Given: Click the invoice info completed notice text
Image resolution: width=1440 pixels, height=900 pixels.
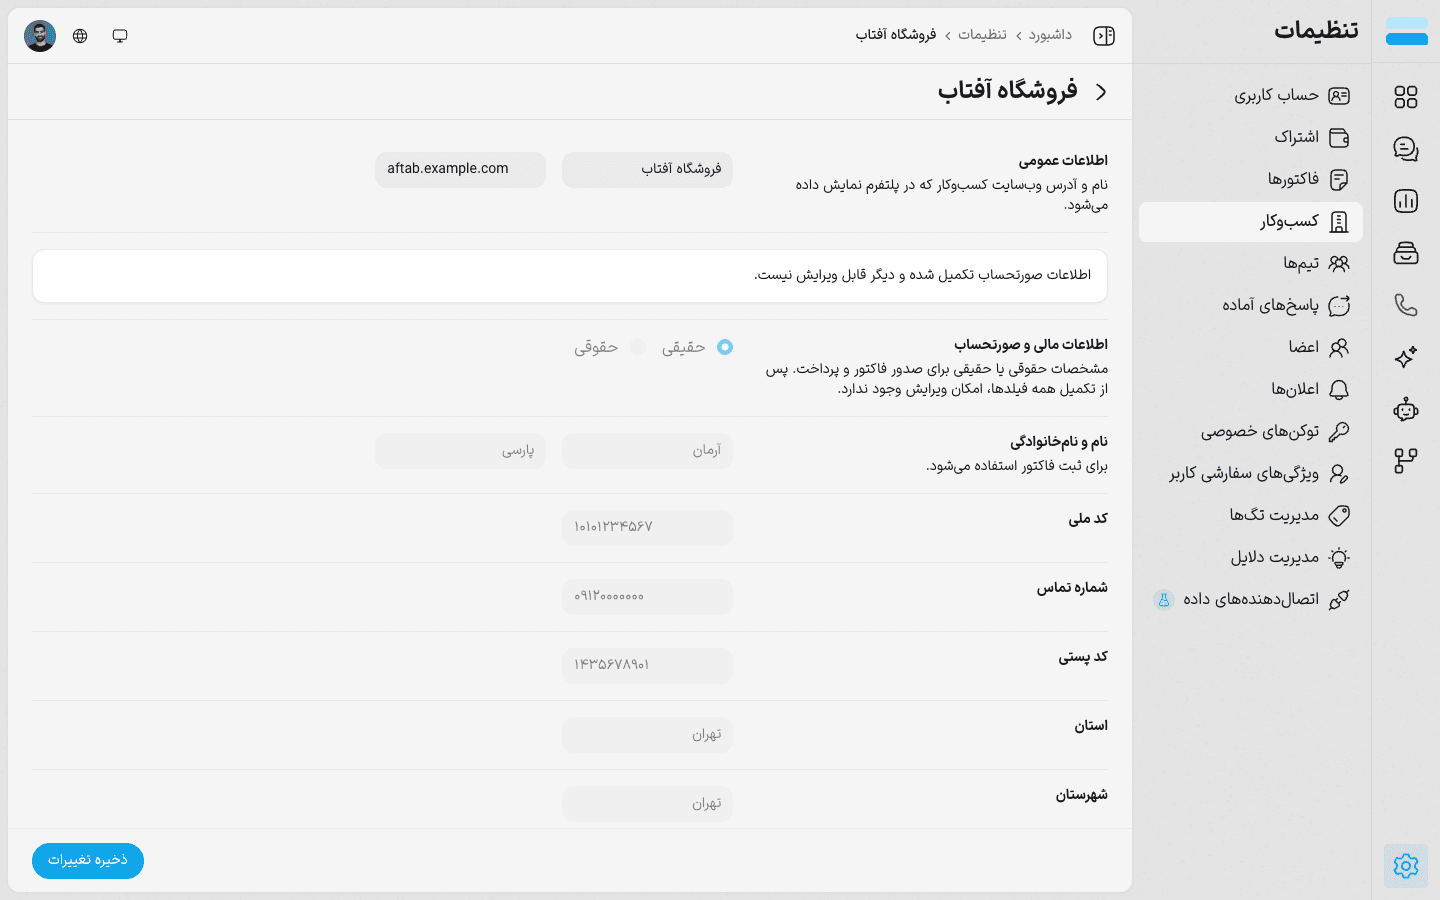Looking at the screenshot, I should click(x=923, y=275).
